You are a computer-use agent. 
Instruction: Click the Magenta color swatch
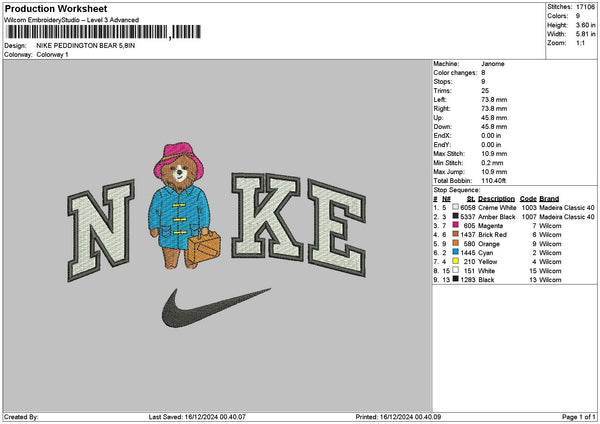click(x=455, y=225)
